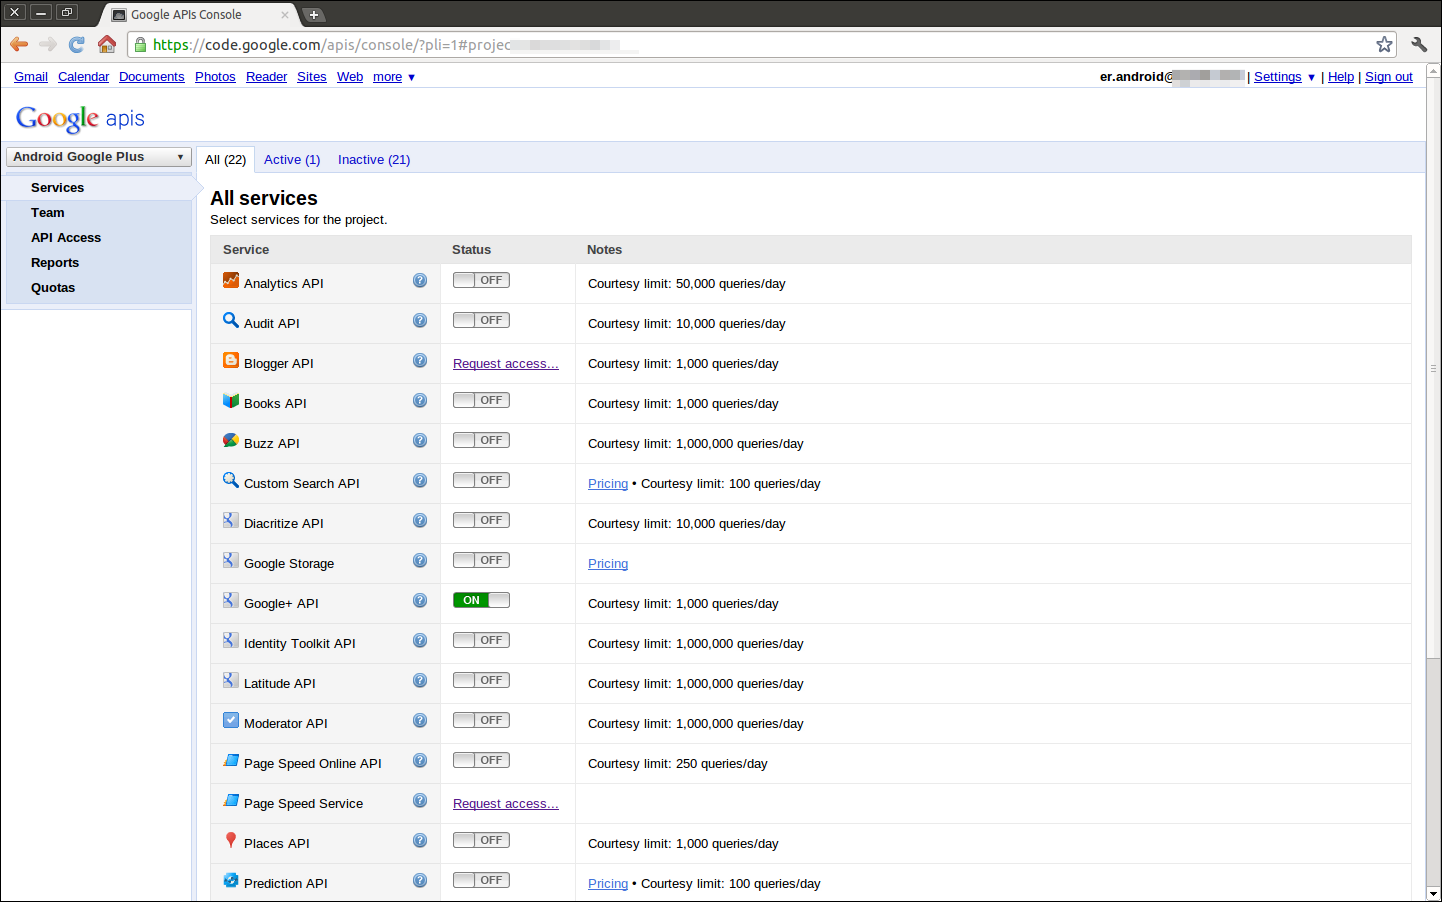Switch to the Inactive (21) tab

[x=373, y=159]
